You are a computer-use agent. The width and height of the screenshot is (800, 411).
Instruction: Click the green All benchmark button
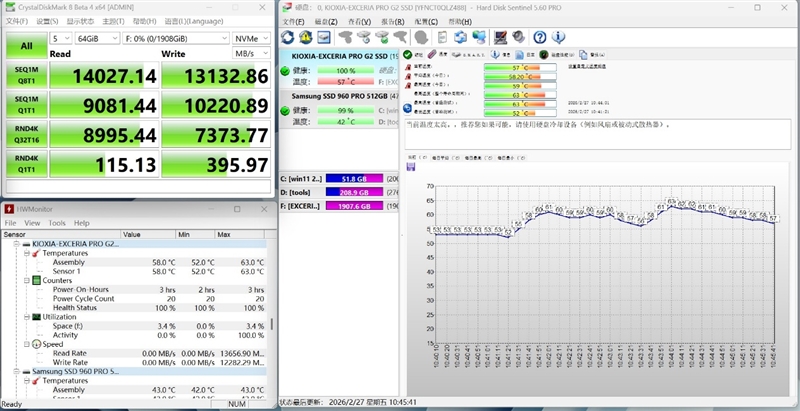[x=27, y=46]
